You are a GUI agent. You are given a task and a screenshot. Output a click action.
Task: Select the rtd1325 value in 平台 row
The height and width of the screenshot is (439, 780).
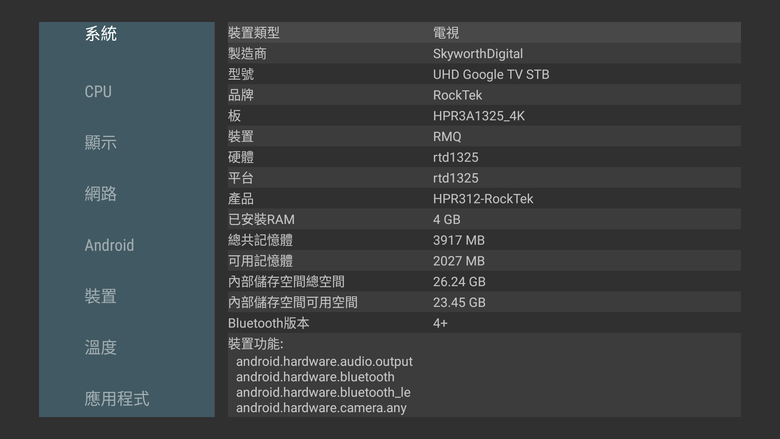[456, 178]
